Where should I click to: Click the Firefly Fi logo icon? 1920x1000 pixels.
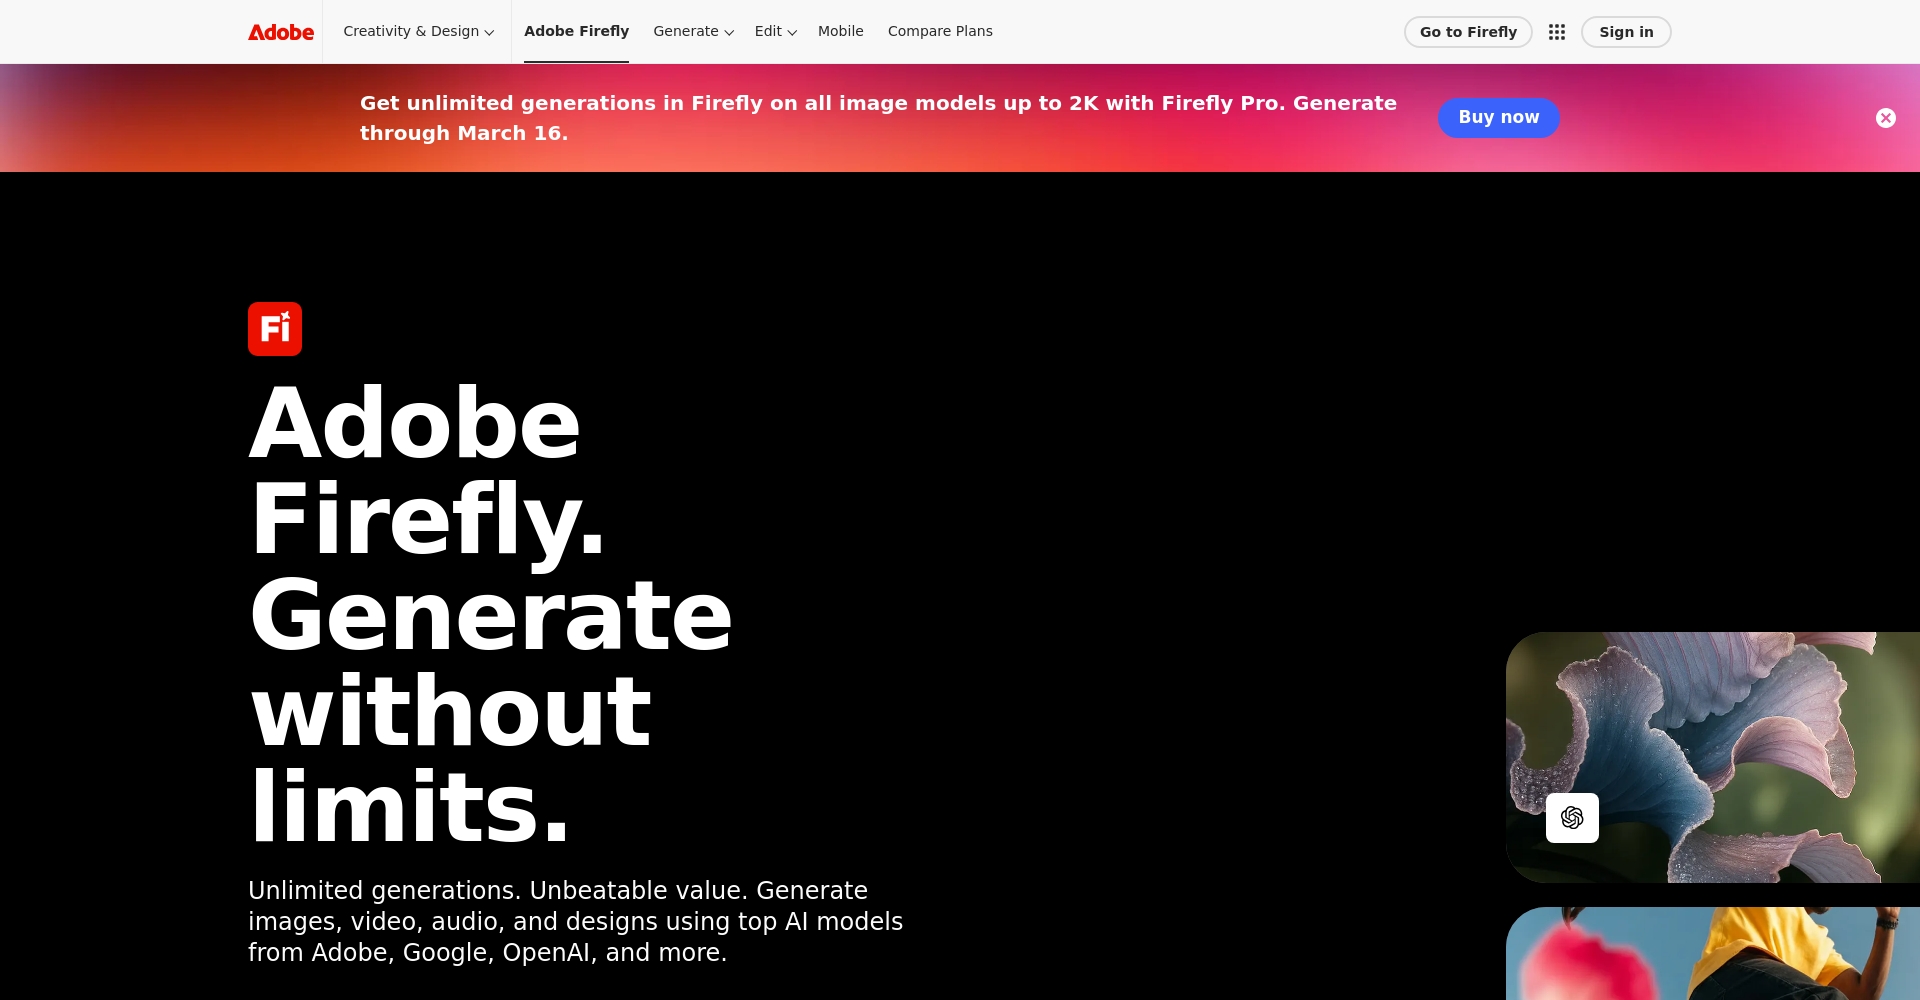[275, 328]
